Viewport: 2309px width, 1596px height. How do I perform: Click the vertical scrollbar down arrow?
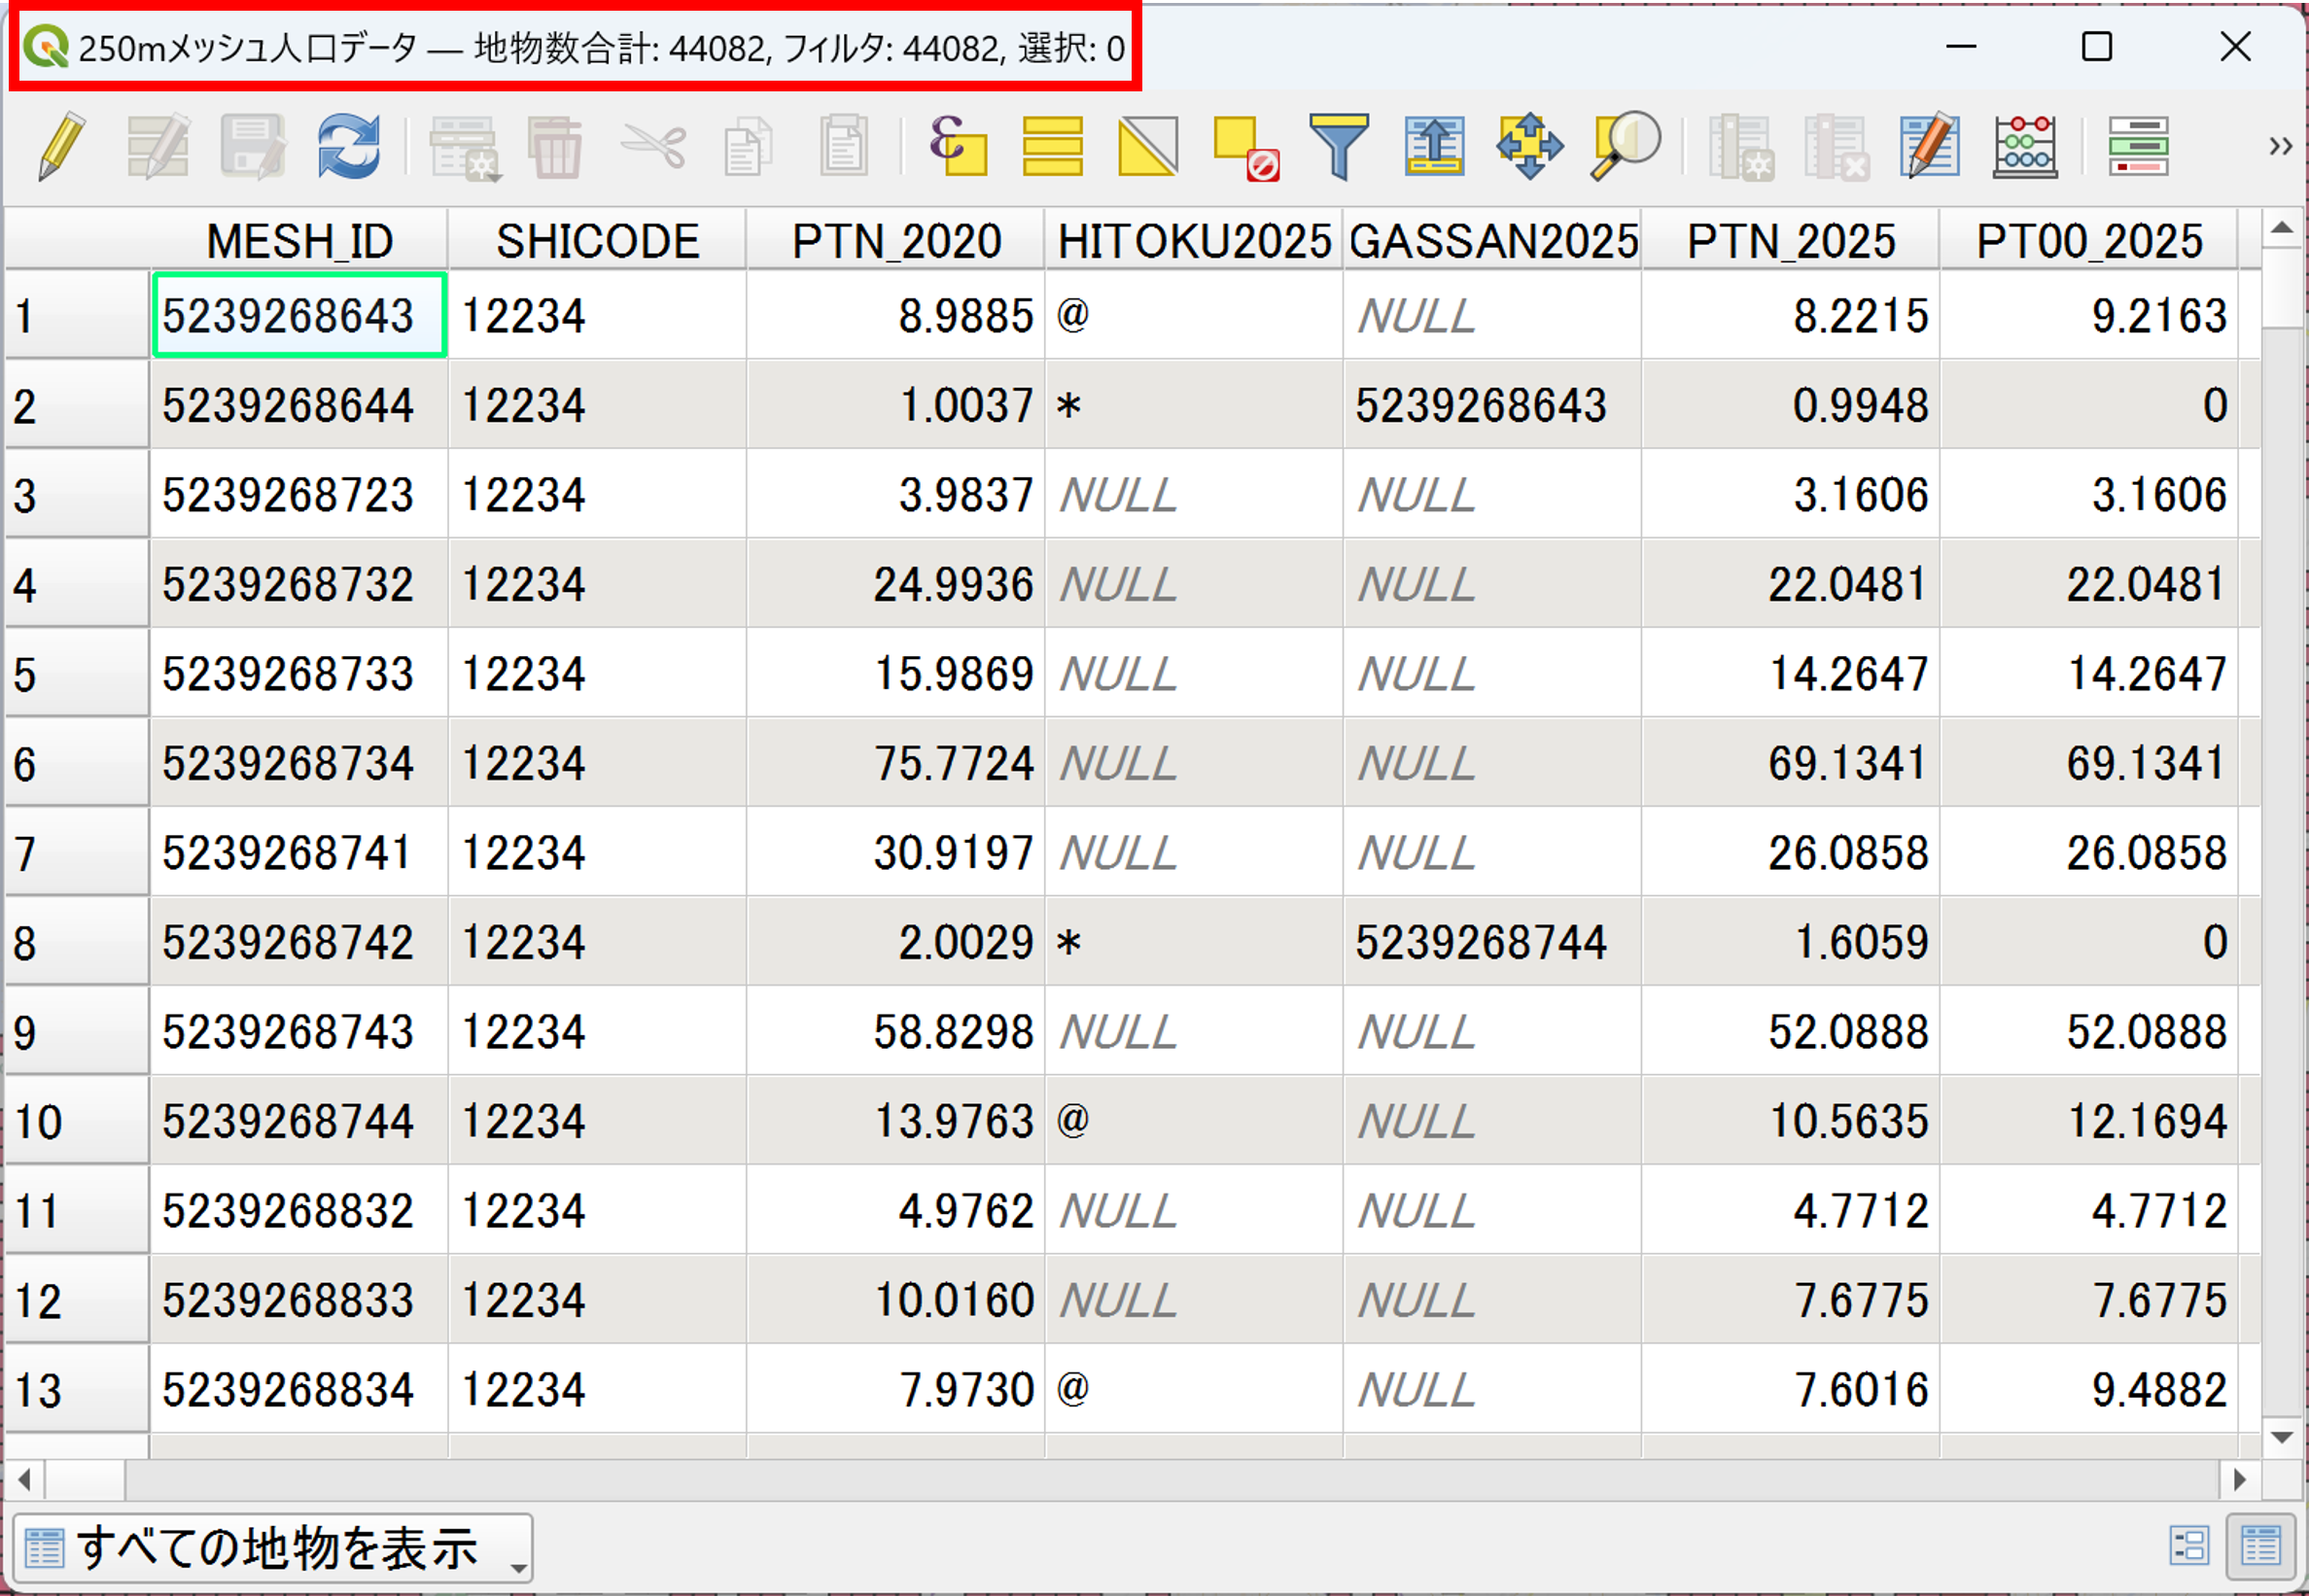click(2282, 1438)
